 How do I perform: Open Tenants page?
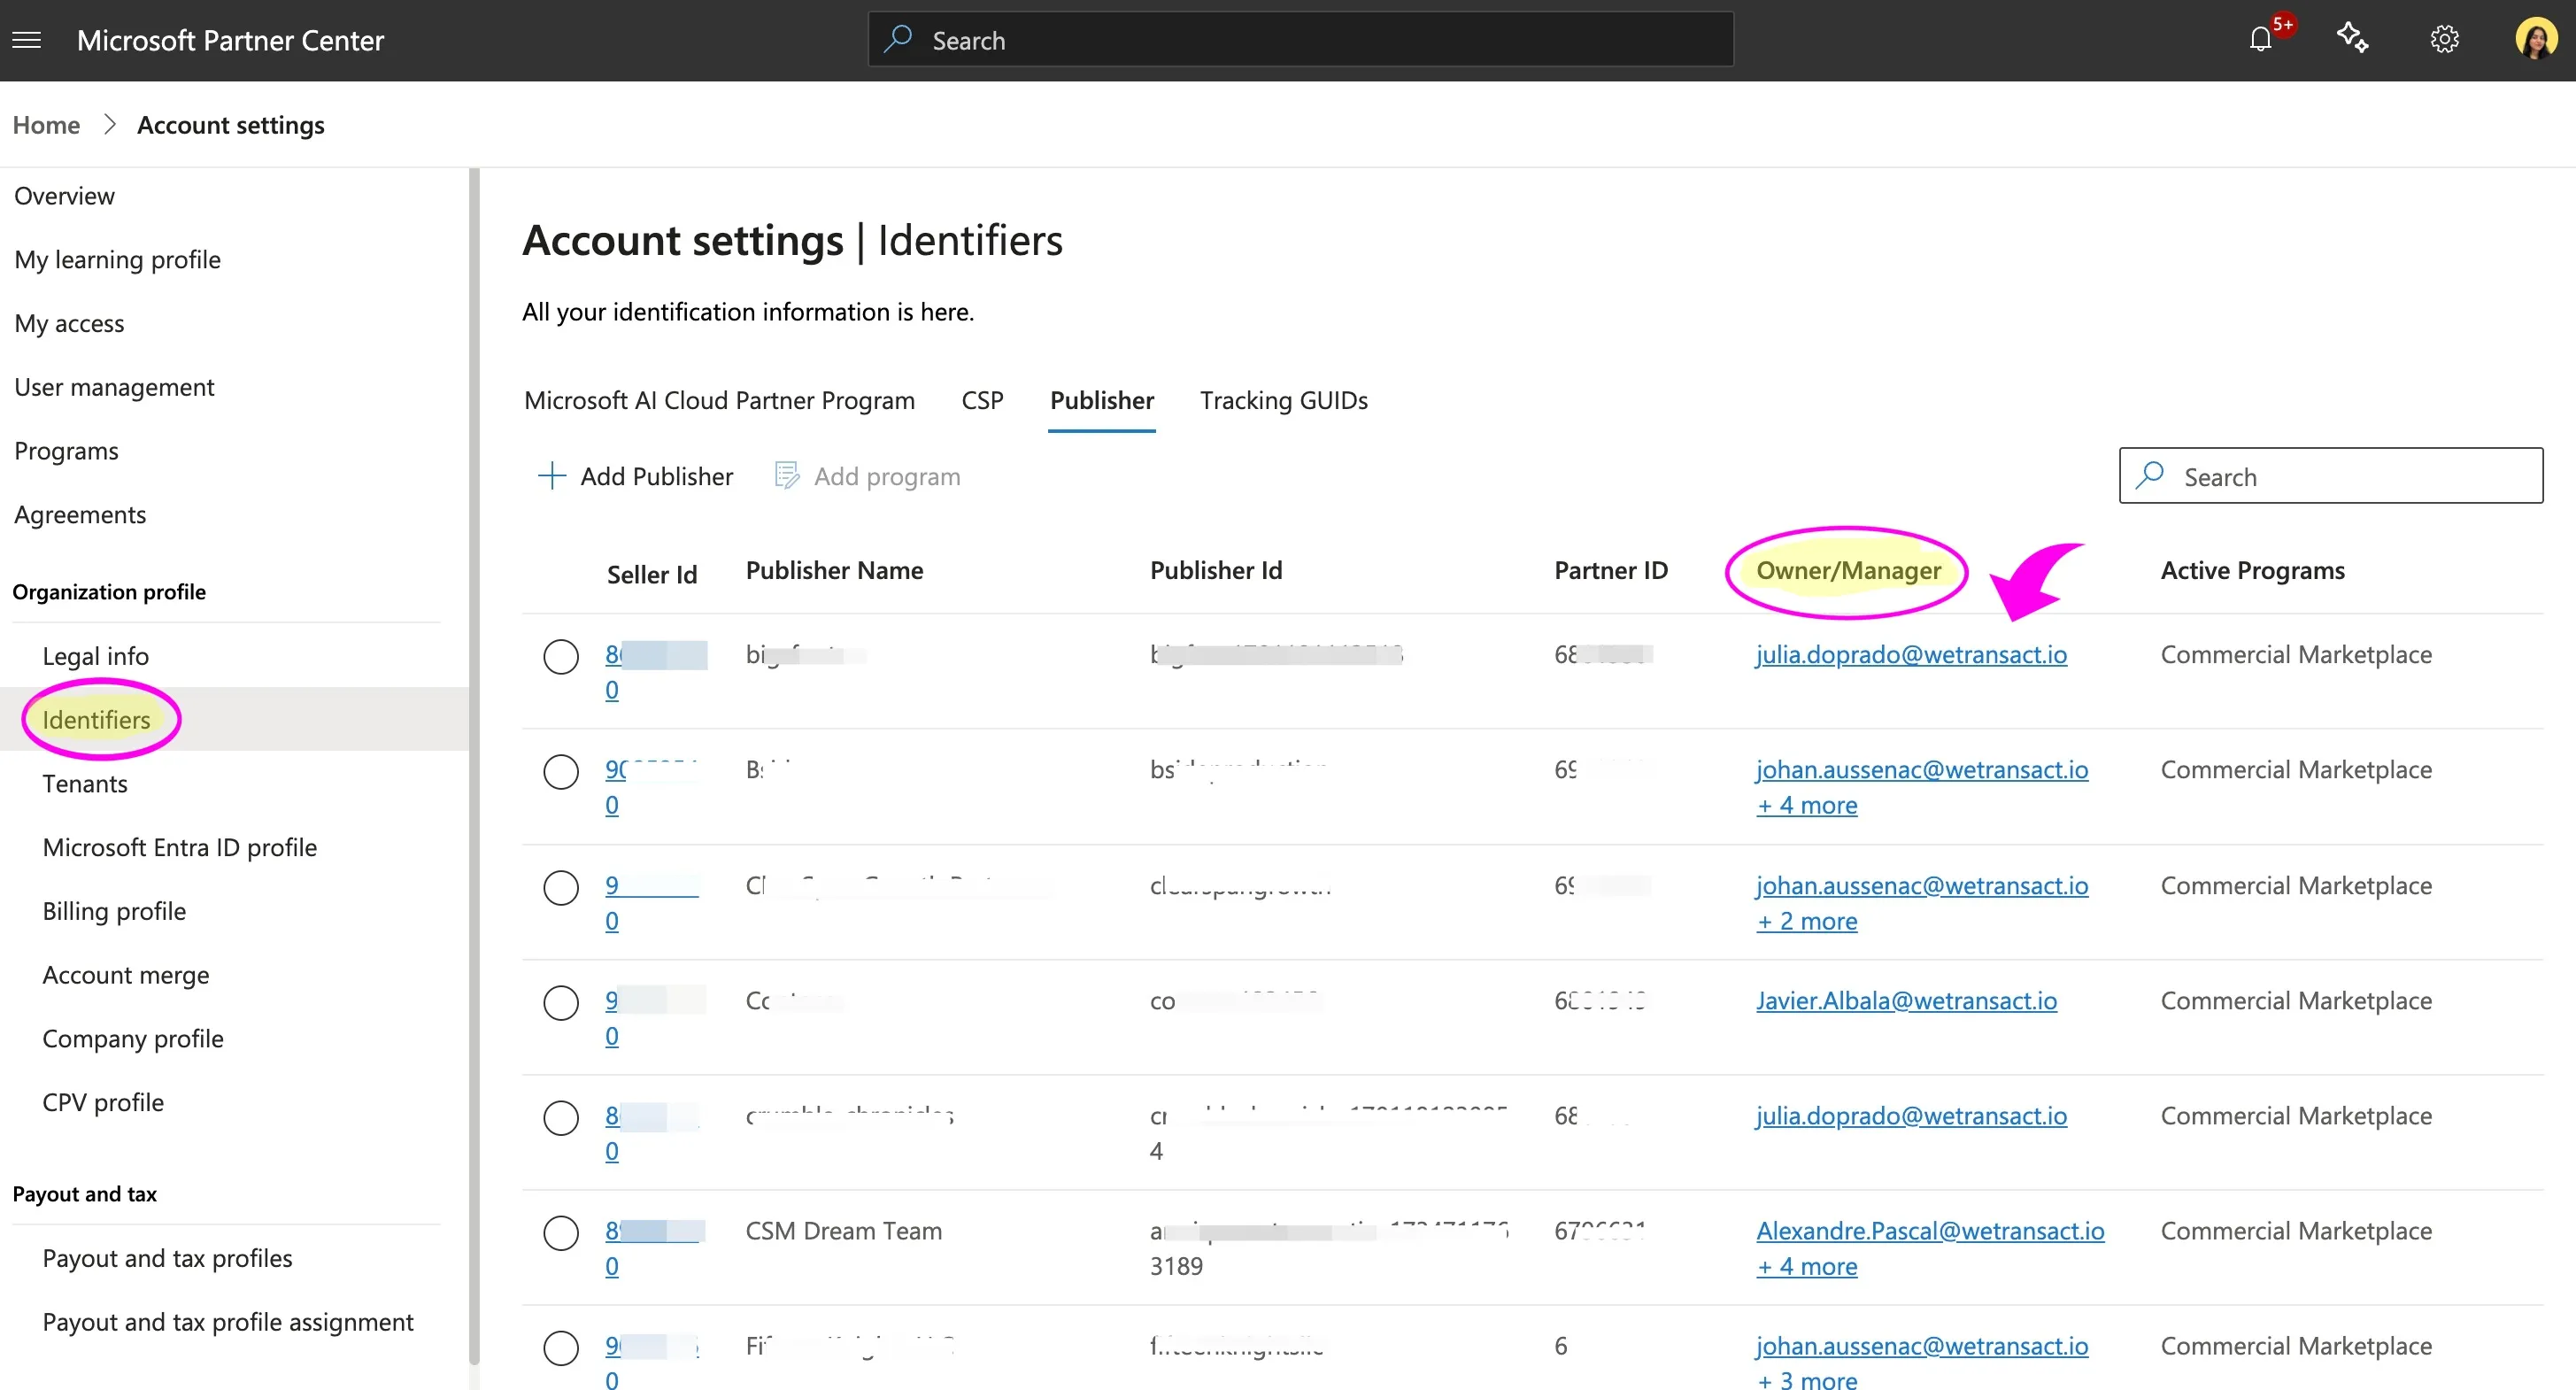[85, 784]
